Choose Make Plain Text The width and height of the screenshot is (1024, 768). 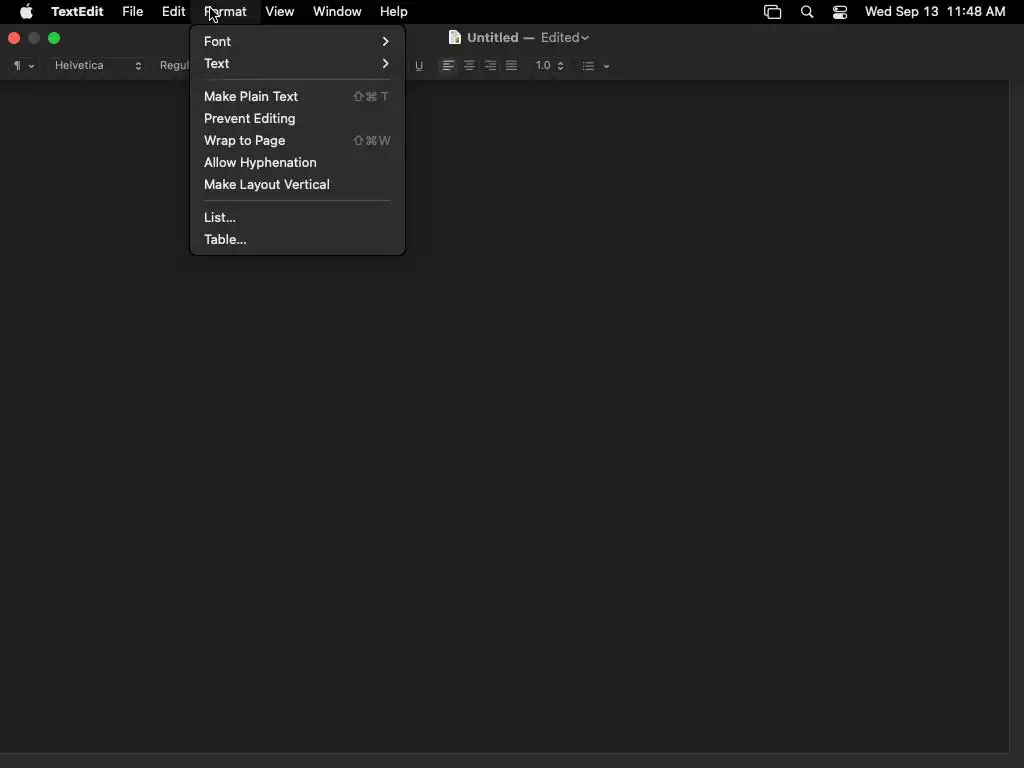point(297,97)
